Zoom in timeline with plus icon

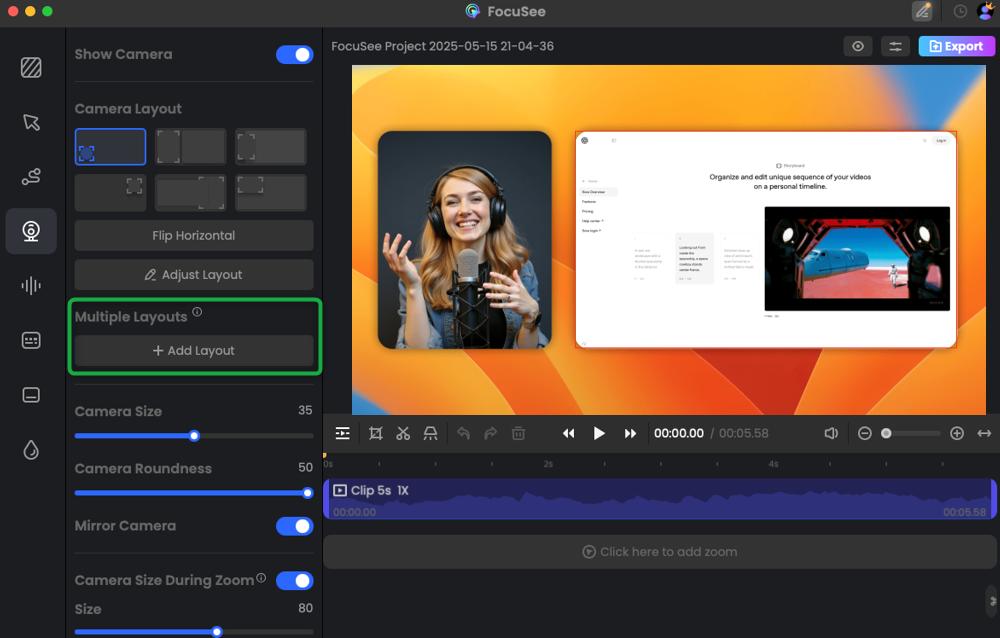coord(957,433)
